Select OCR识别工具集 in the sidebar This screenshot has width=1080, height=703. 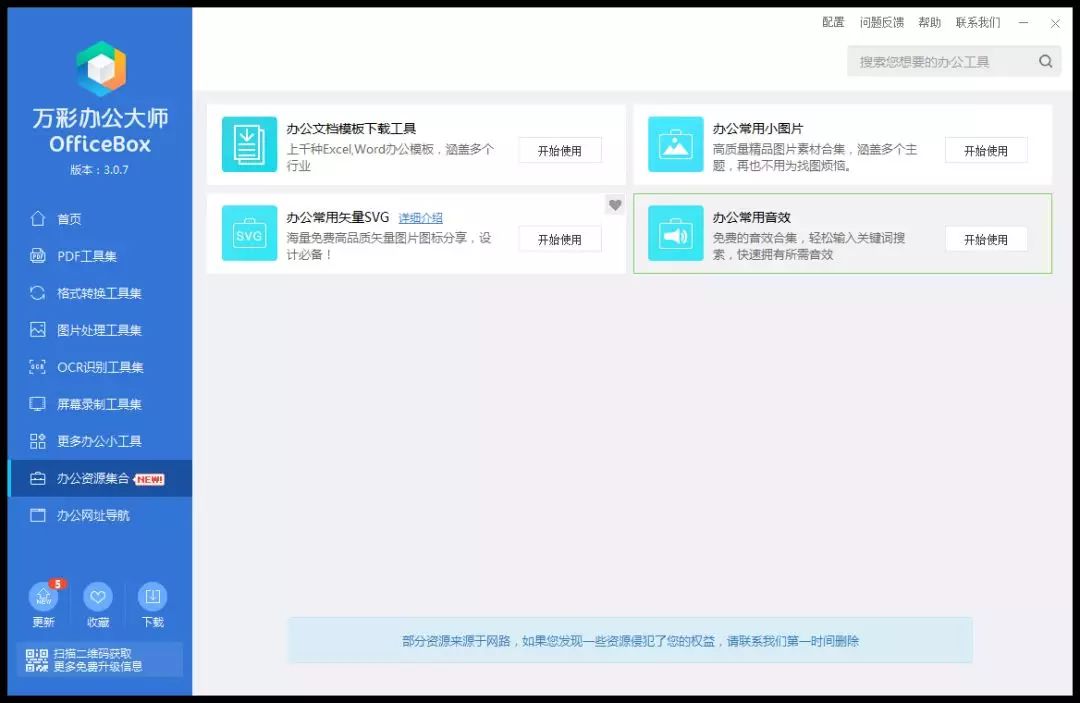100,367
